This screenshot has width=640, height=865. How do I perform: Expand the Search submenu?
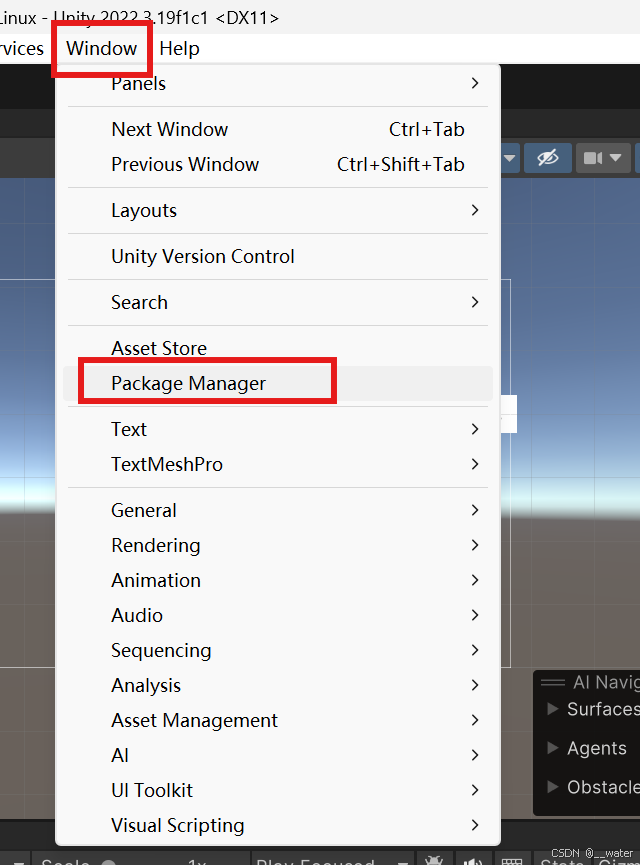click(x=278, y=302)
